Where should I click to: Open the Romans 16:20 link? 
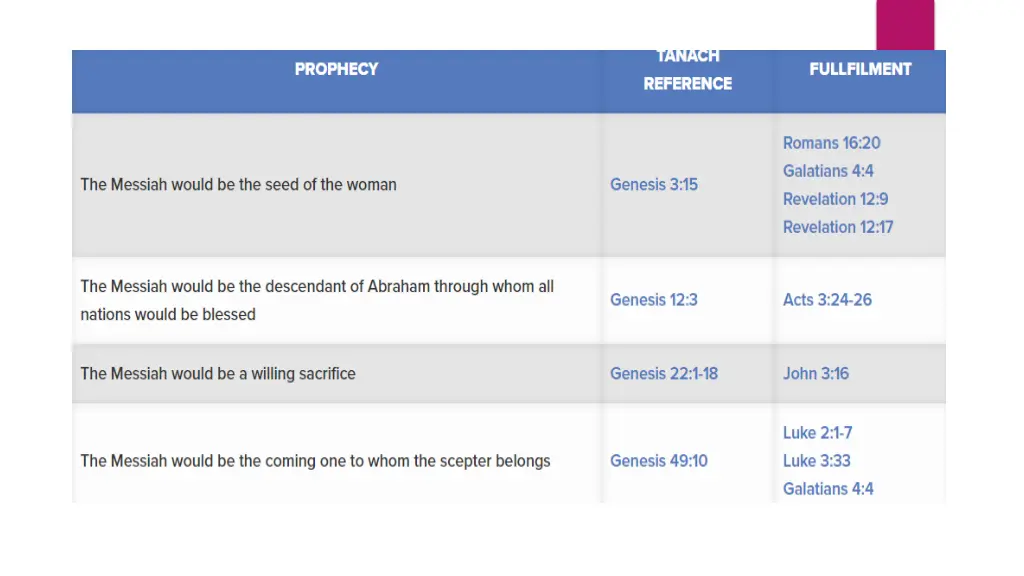tap(831, 143)
